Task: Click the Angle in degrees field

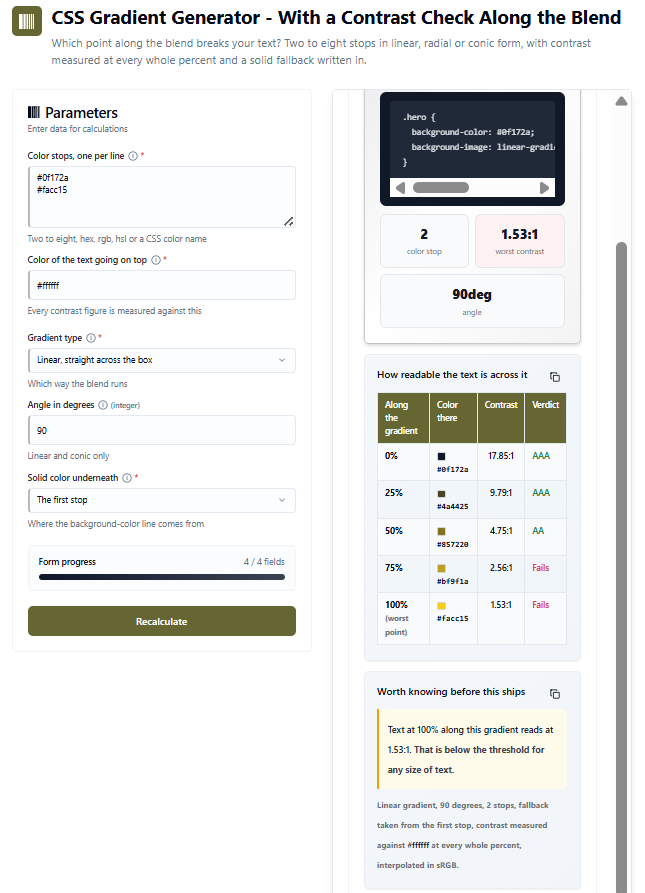Action: pos(162,430)
